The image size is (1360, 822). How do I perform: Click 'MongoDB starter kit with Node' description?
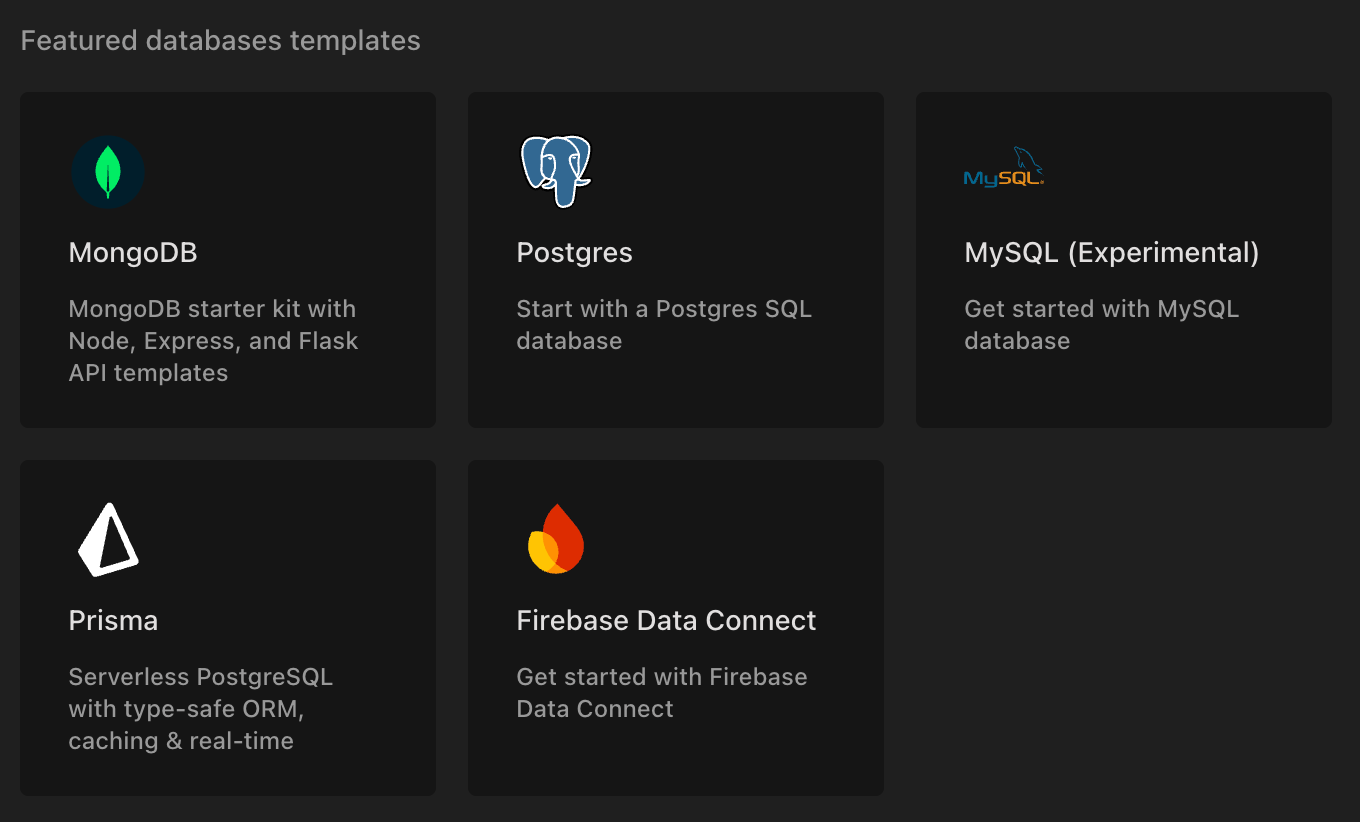point(213,341)
